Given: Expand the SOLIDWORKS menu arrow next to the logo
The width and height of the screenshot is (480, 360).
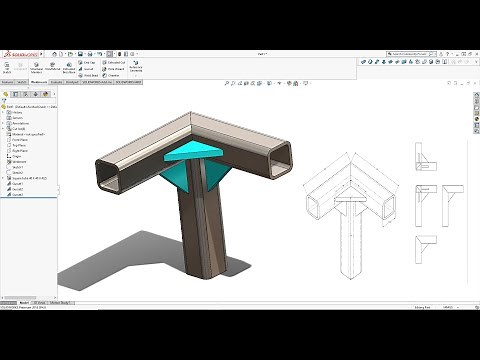Looking at the screenshot, I should [41, 54].
